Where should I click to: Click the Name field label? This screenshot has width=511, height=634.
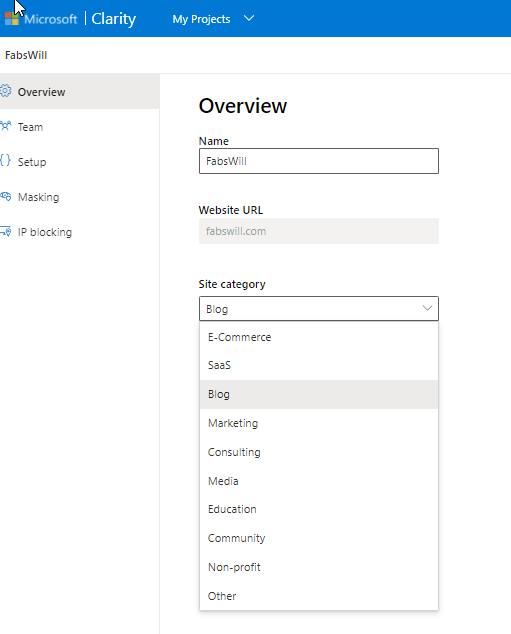[x=213, y=141]
